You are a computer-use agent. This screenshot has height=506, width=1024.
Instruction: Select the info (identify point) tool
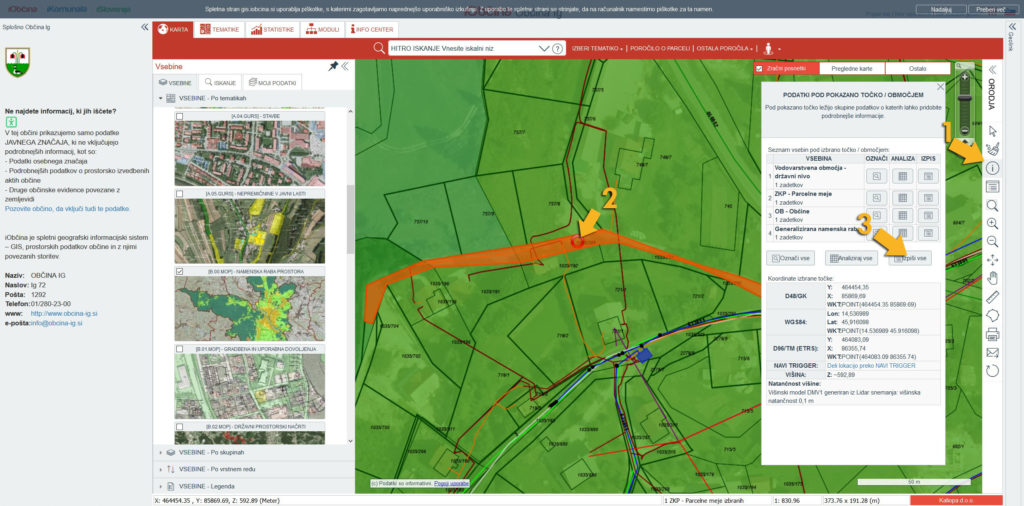(x=992, y=168)
